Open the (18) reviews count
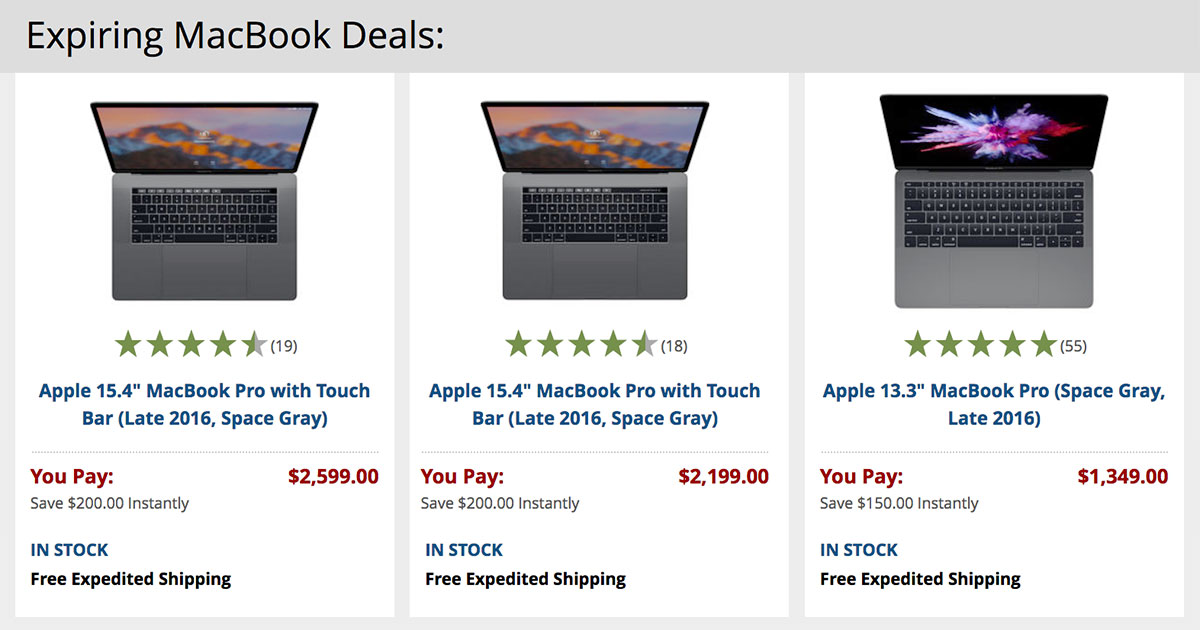This screenshot has width=1200, height=630. (x=674, y=347)
